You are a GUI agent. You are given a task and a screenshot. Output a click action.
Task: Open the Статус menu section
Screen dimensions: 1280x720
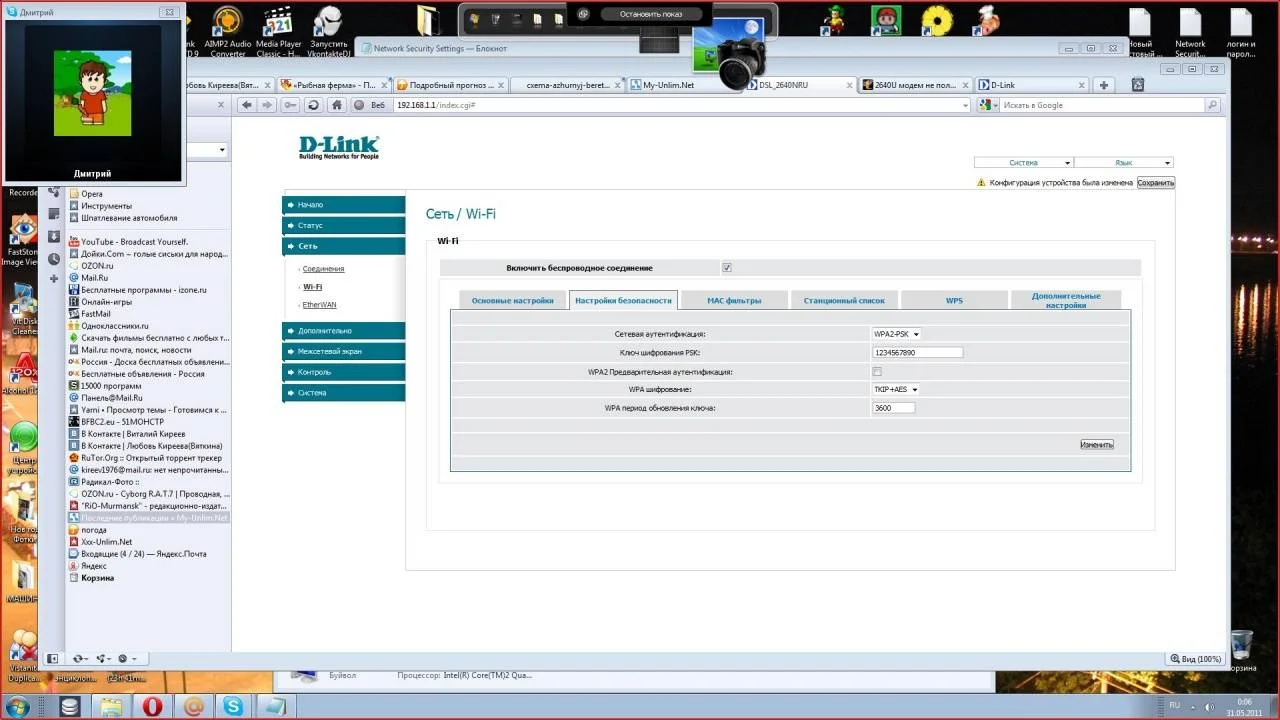tap(344, 226)
